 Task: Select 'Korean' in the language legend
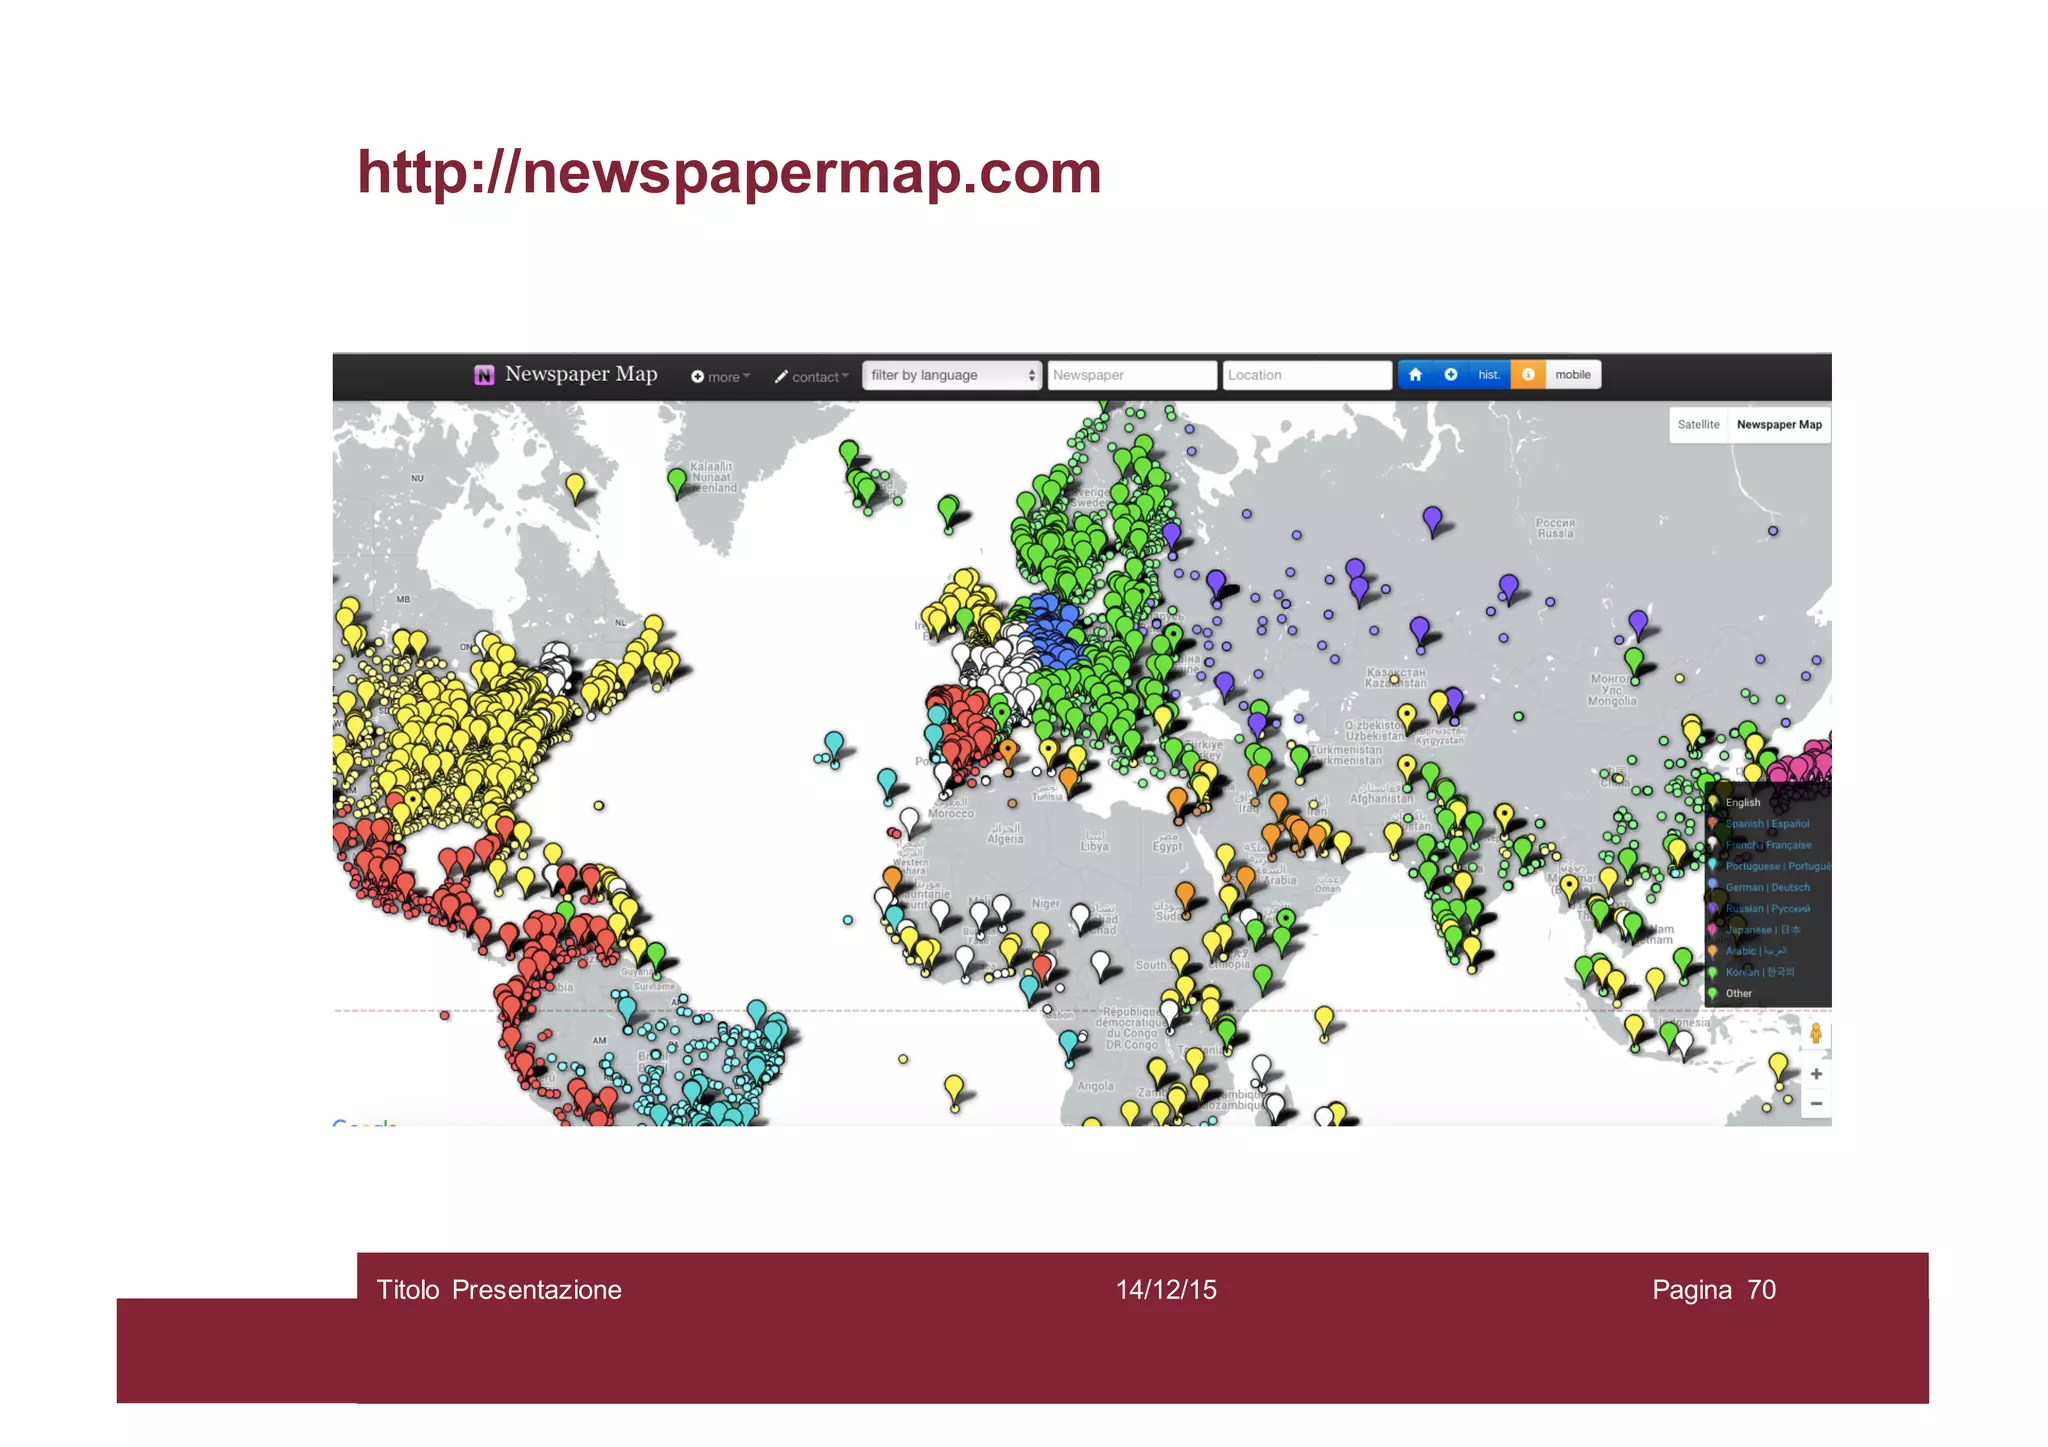(x=1759, y=972)
